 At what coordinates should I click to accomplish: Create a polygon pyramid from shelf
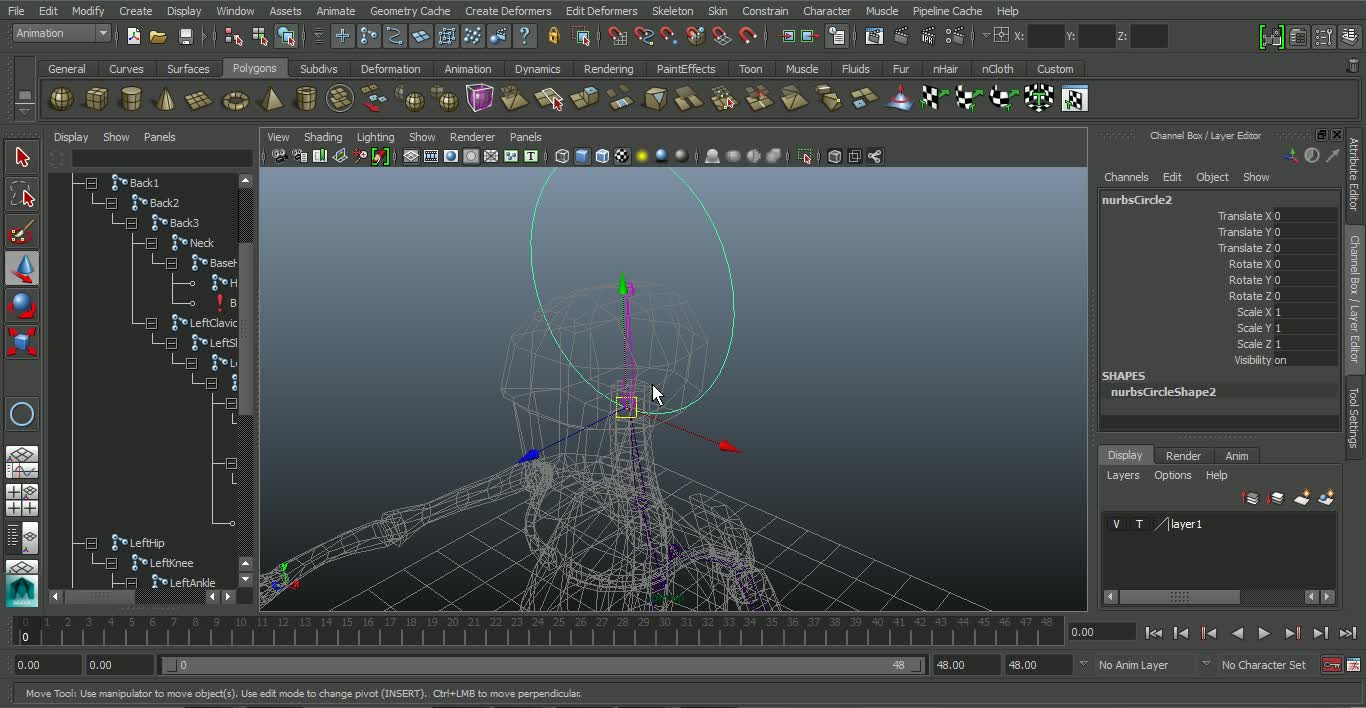[270, 99]
